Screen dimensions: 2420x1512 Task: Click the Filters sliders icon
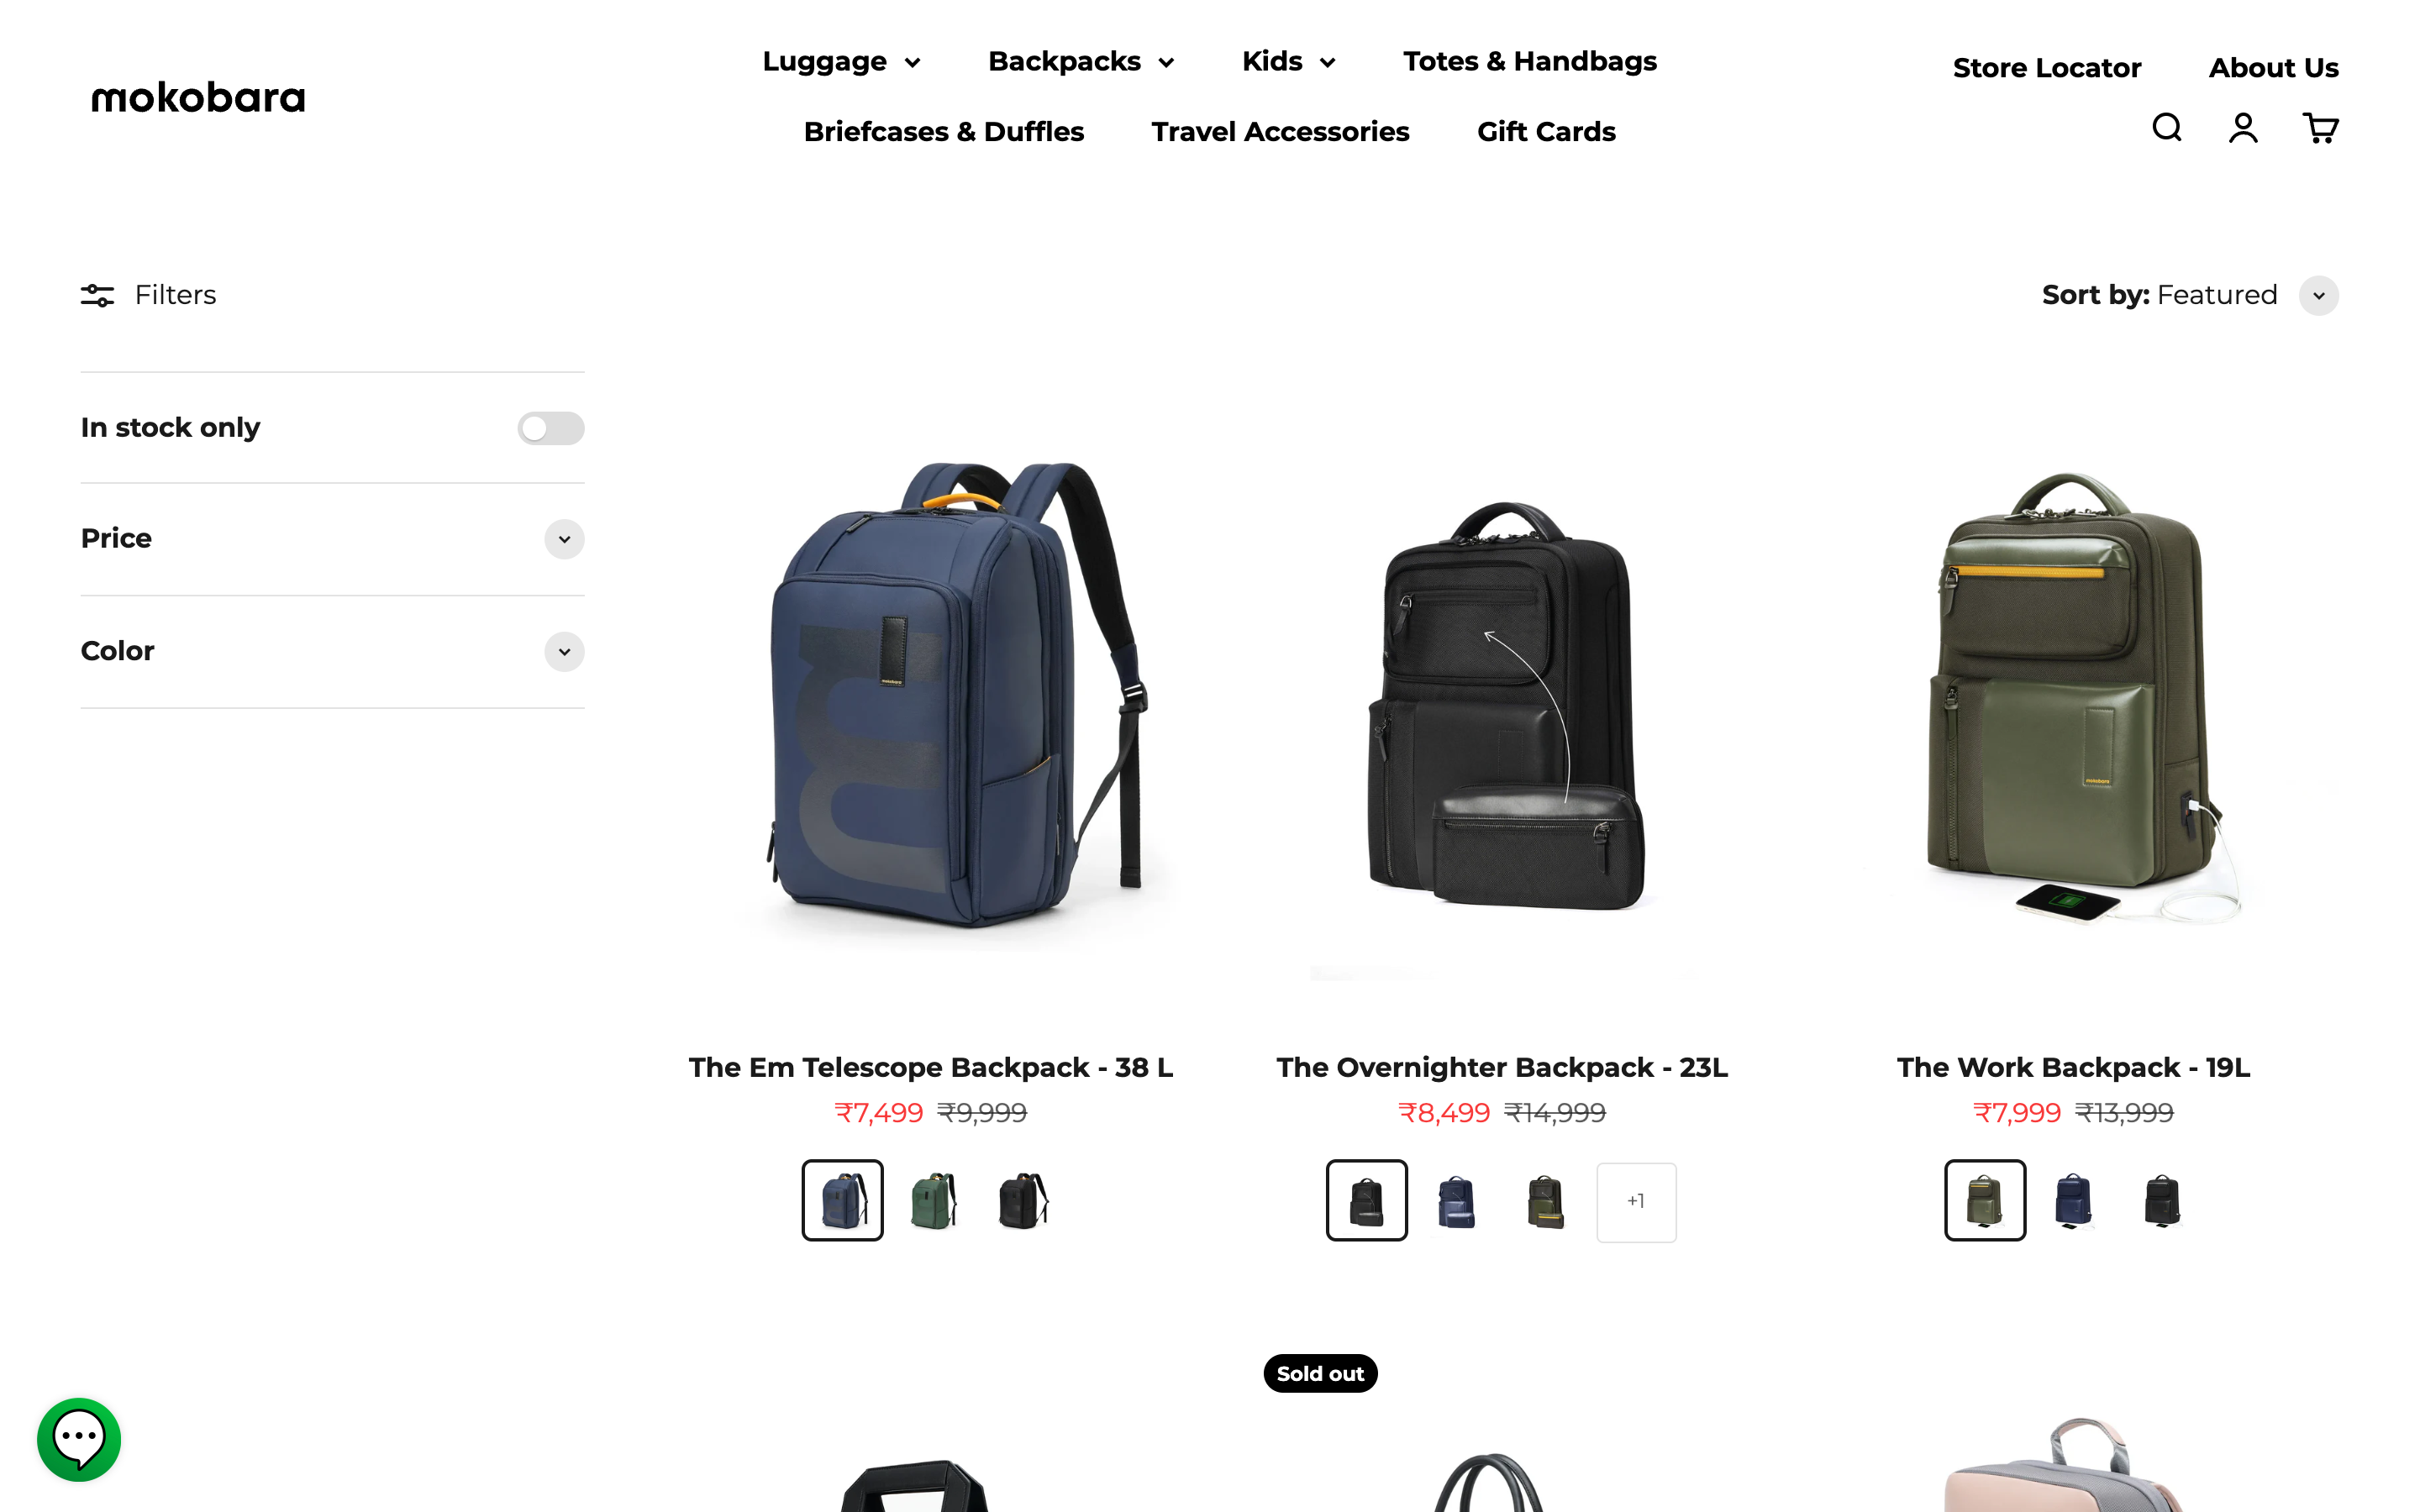[97, 295]
